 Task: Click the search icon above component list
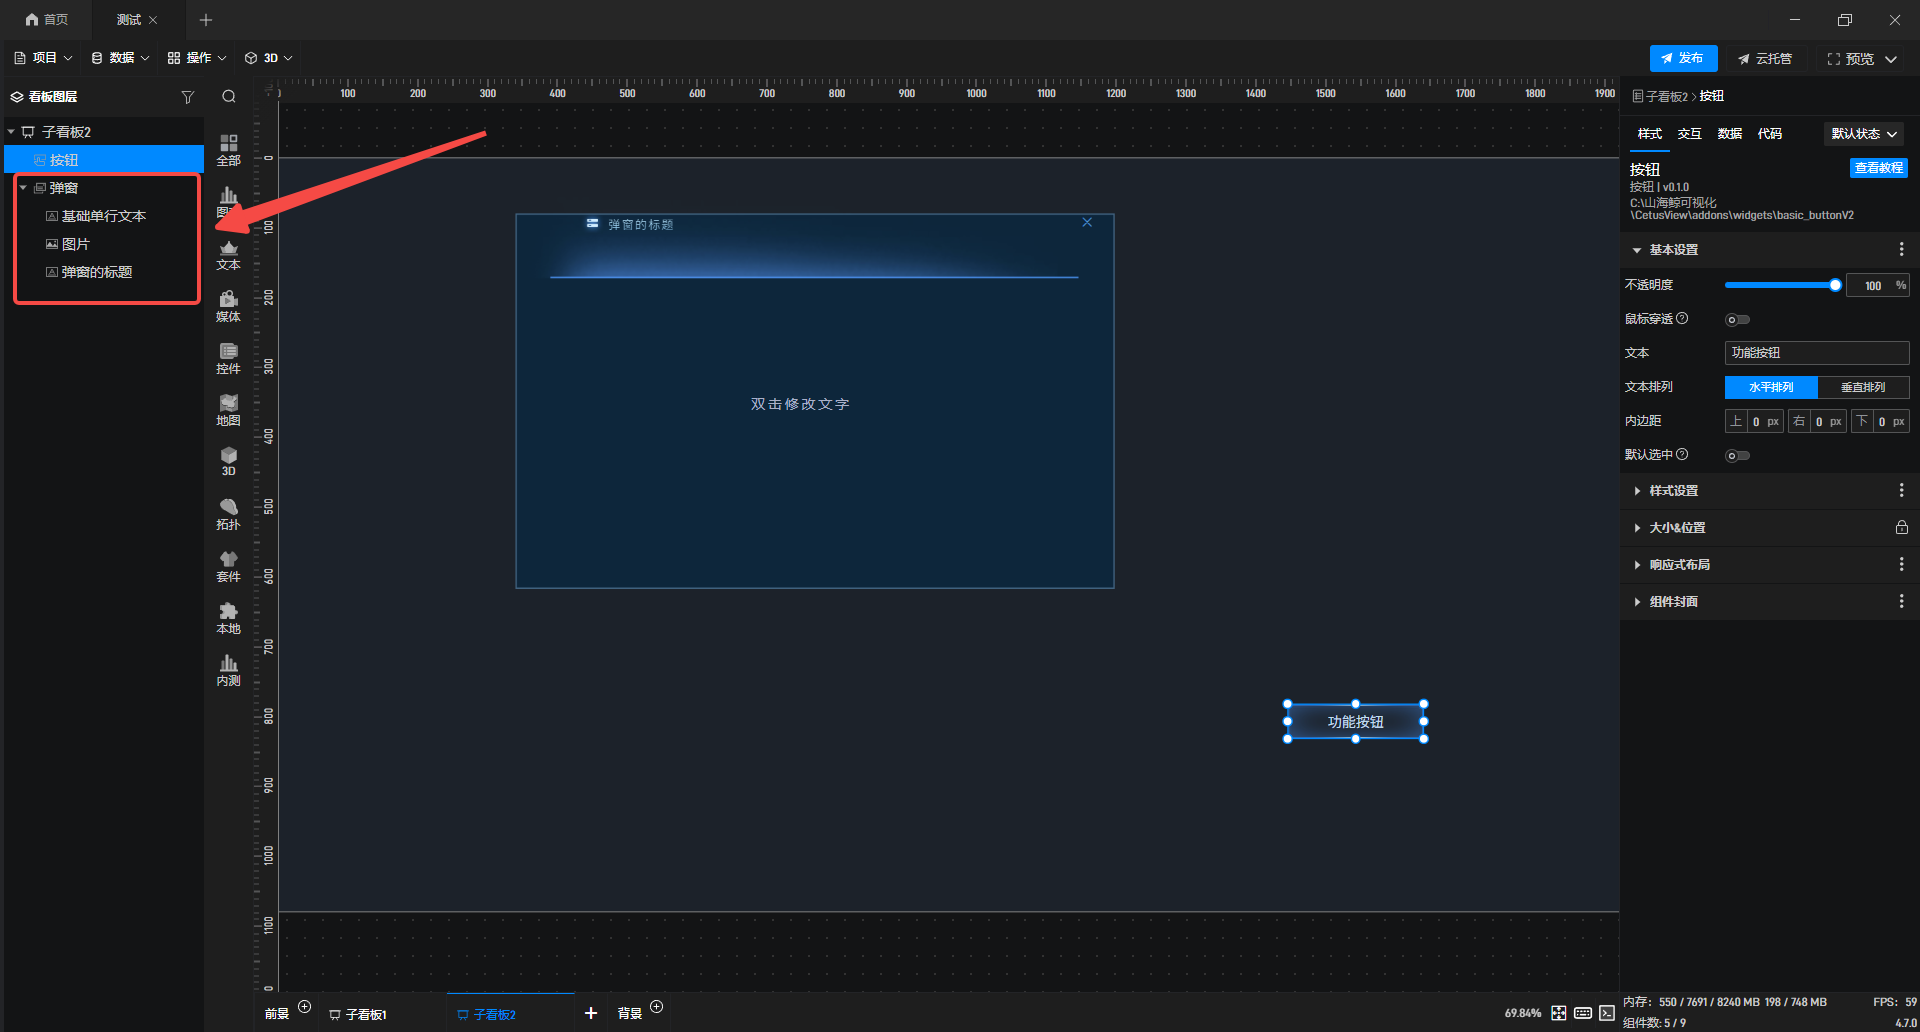click(229, 97)
